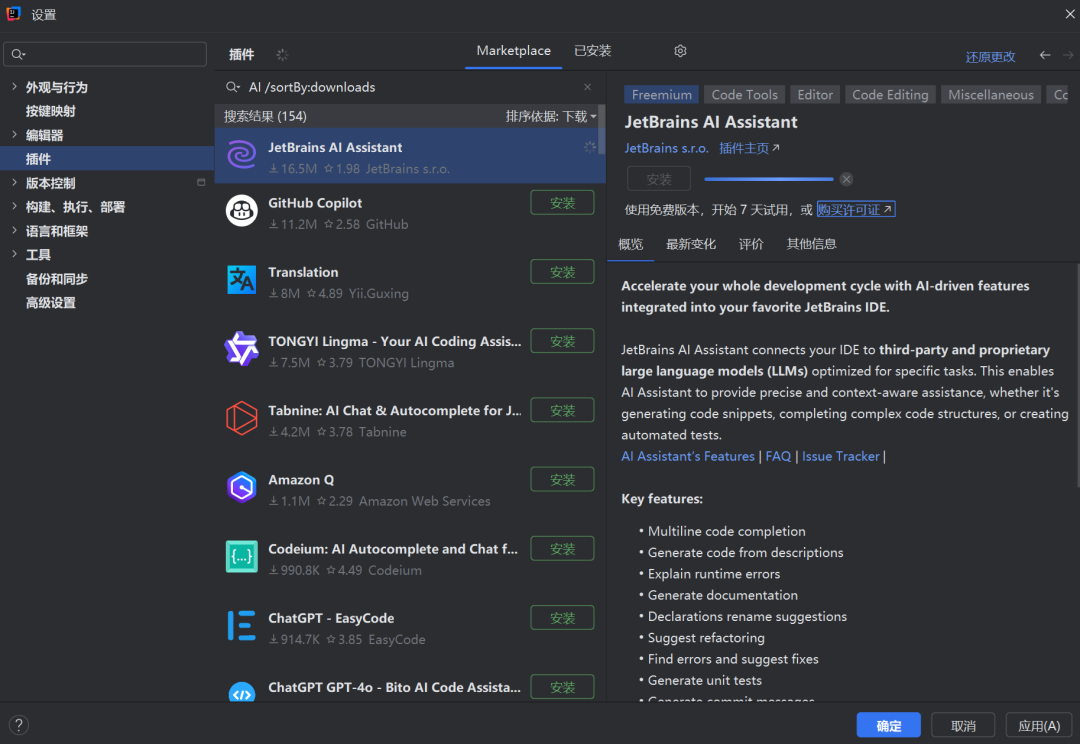Click the JetBrains AI Assistant plugin icon

coord(242,155)
